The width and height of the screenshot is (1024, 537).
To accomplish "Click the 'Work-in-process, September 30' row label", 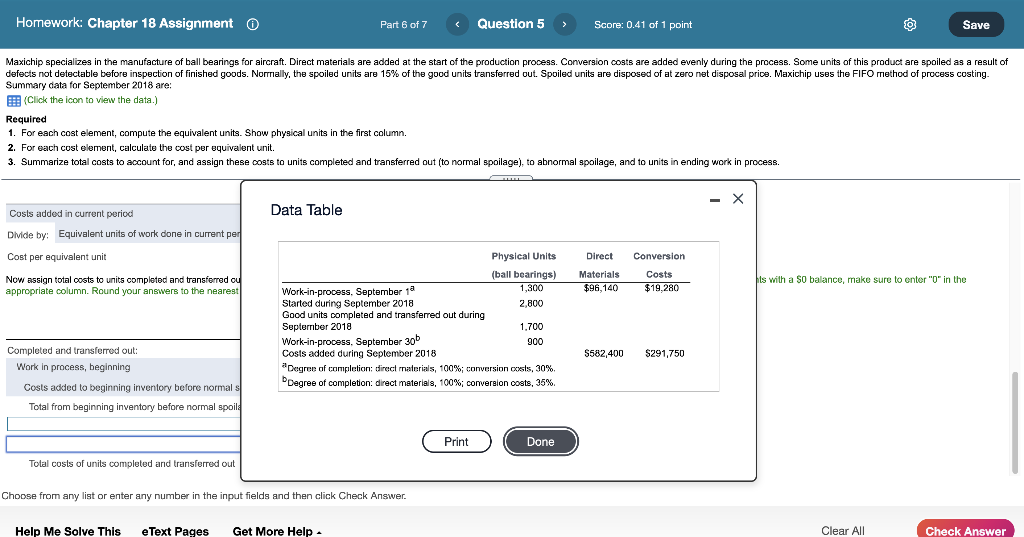I will (351, 340).
